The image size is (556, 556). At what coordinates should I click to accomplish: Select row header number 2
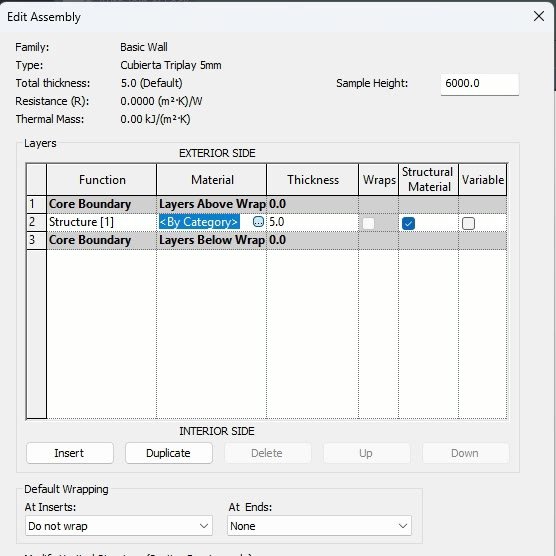36,222
